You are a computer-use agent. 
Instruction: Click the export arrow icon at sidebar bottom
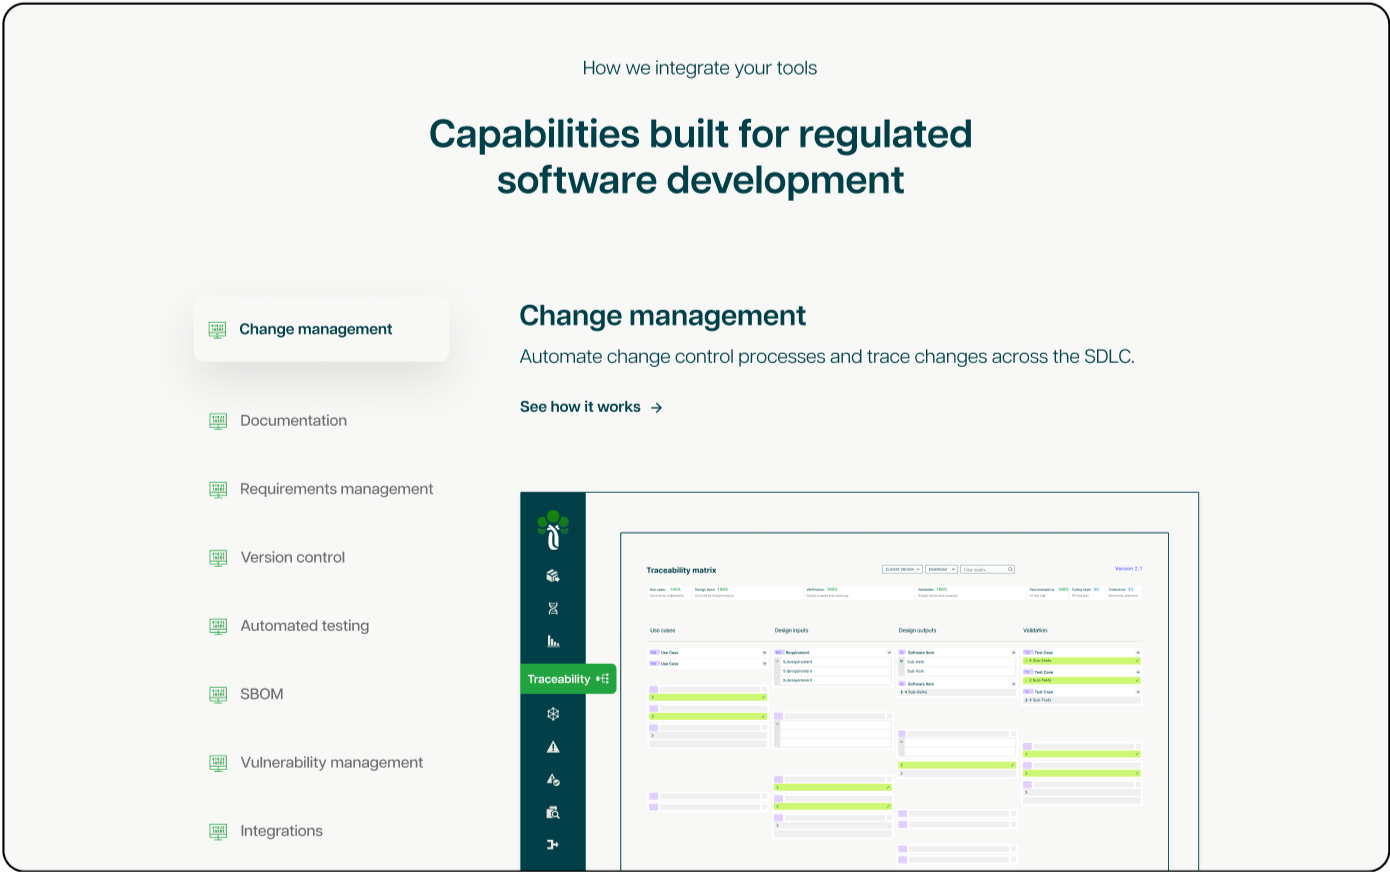[553, 845]
